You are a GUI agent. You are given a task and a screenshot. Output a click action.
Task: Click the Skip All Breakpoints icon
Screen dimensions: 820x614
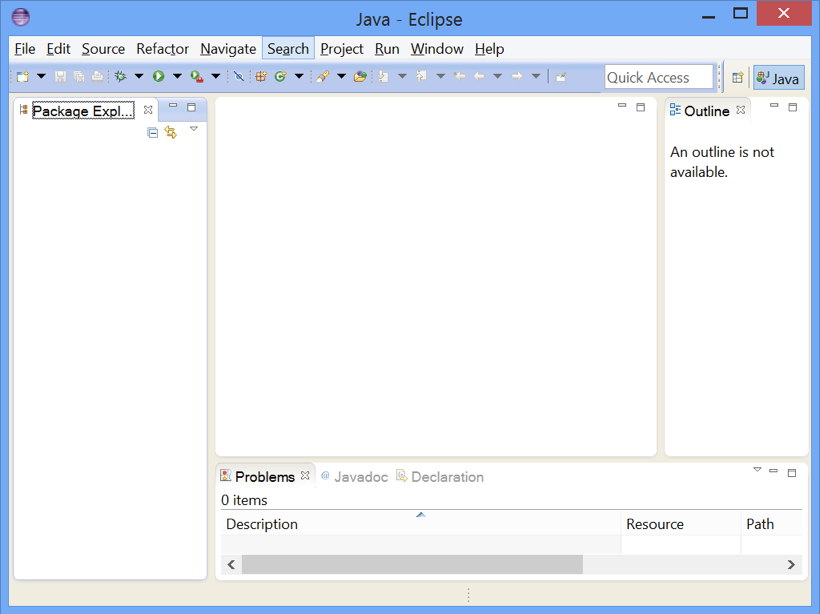click(239, 76)
